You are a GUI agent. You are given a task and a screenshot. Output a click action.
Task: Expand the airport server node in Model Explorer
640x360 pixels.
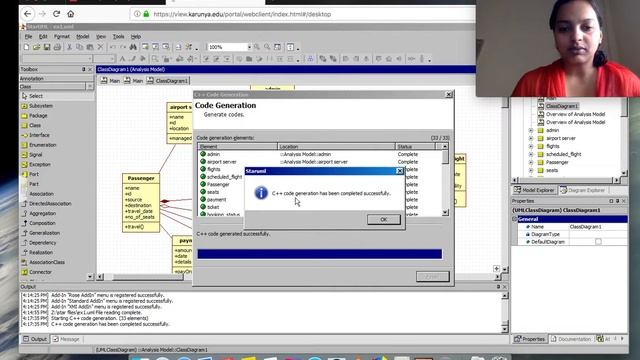pos(531,138)
